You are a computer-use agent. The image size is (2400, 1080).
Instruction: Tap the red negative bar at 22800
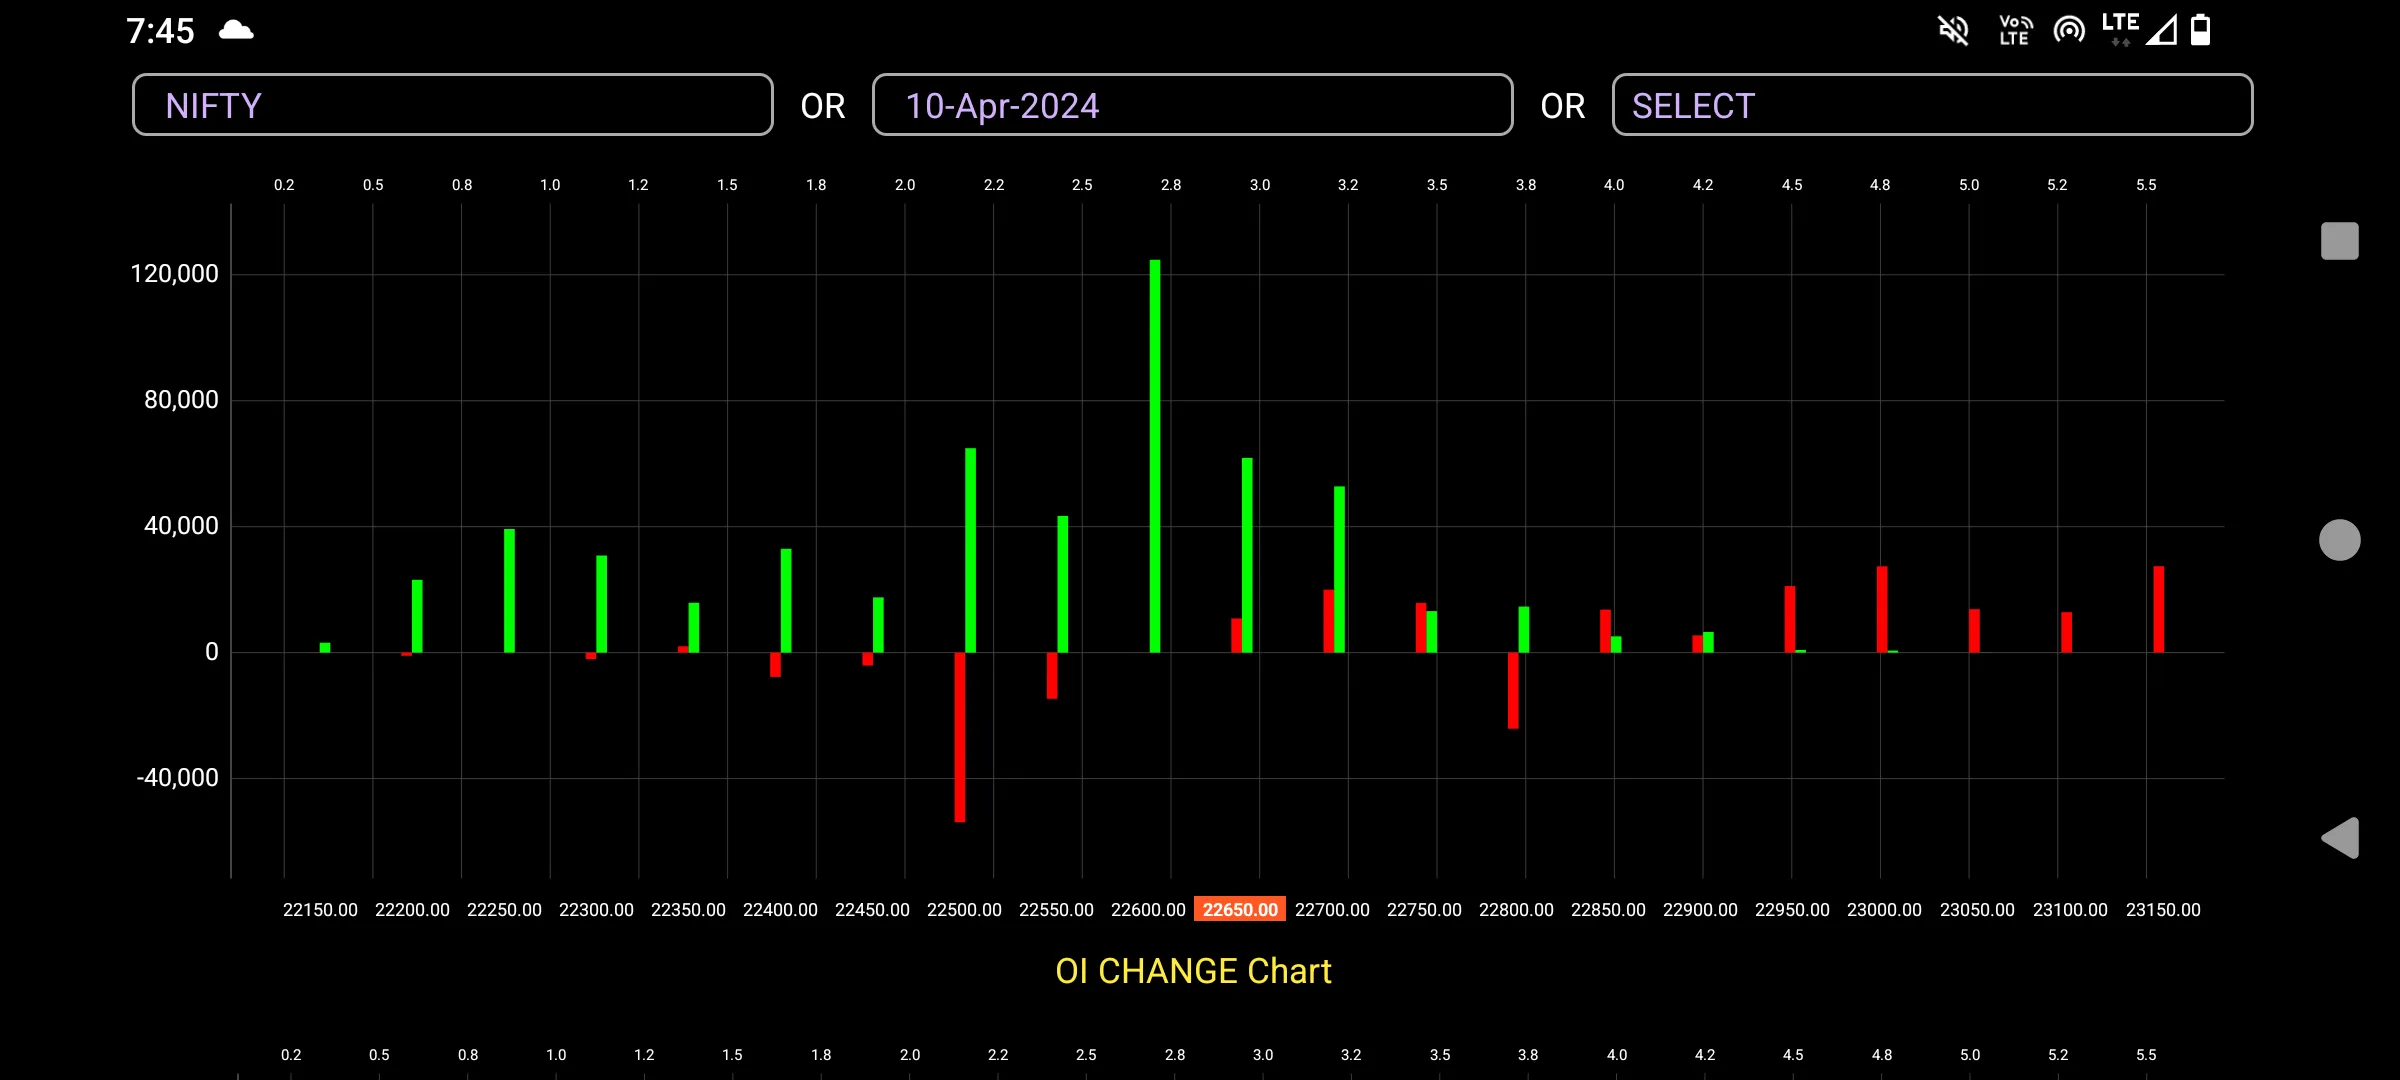point(1513,690)
